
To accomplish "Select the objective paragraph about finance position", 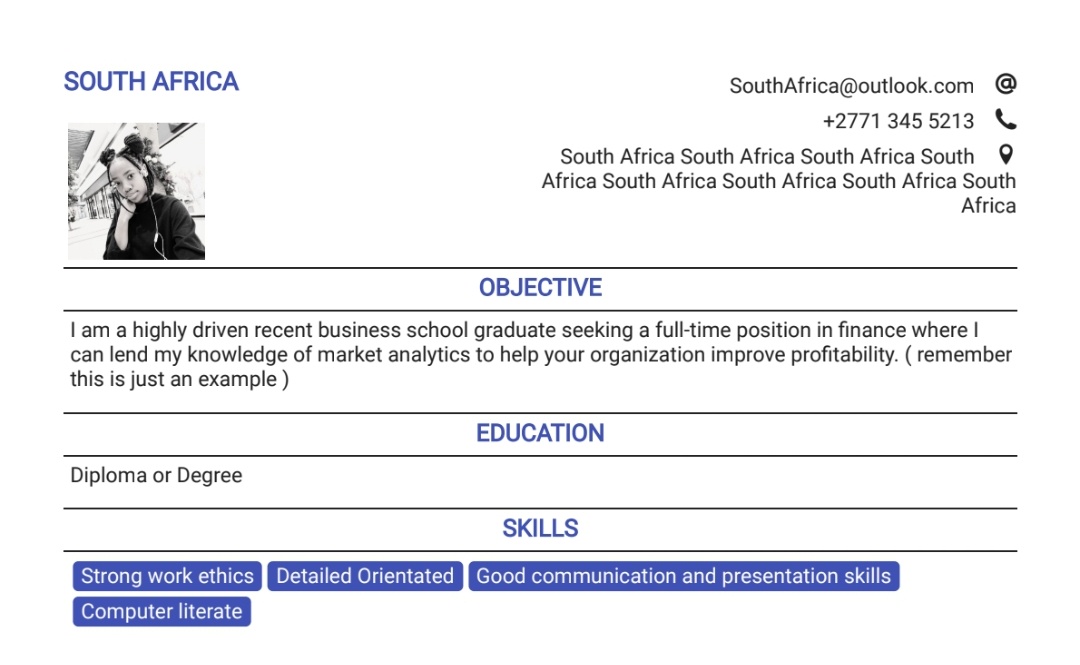I will [540, 355].
